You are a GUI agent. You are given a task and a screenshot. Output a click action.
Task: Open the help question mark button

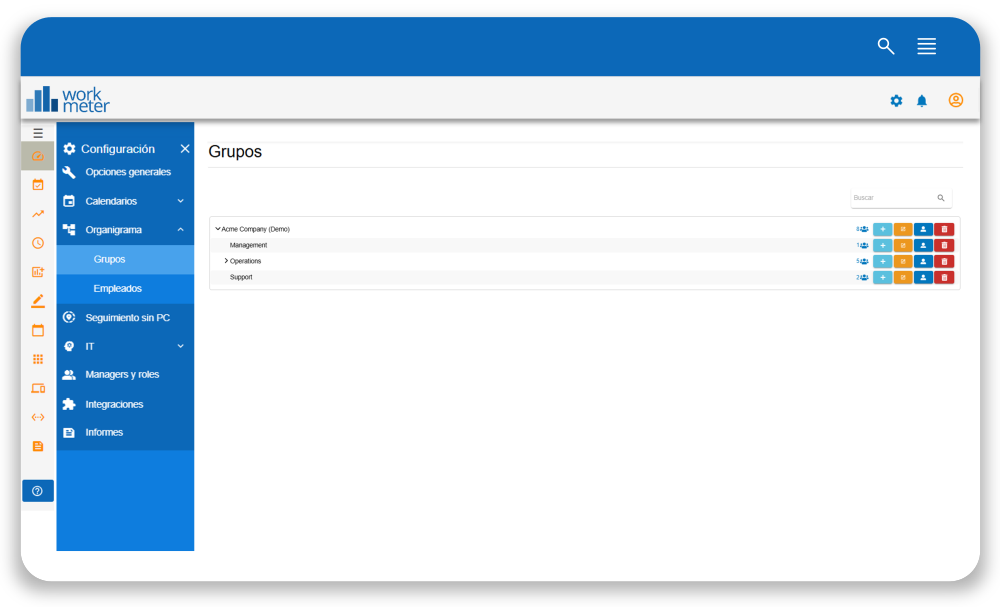(x=38, y=491)
